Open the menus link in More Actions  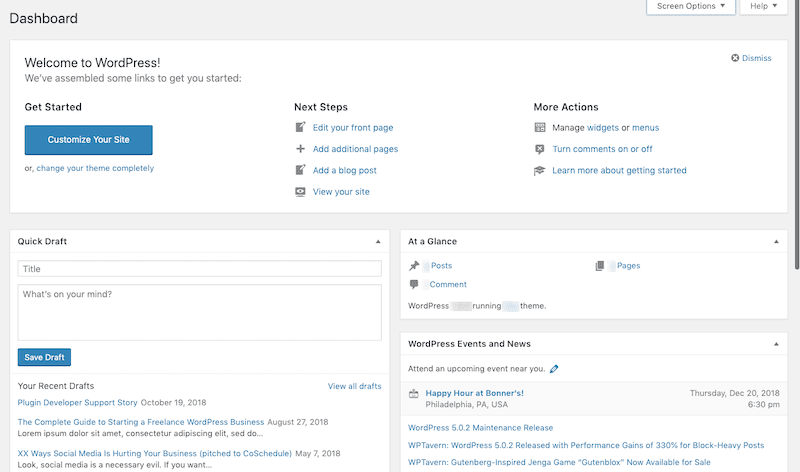click(x=645, y=128)
